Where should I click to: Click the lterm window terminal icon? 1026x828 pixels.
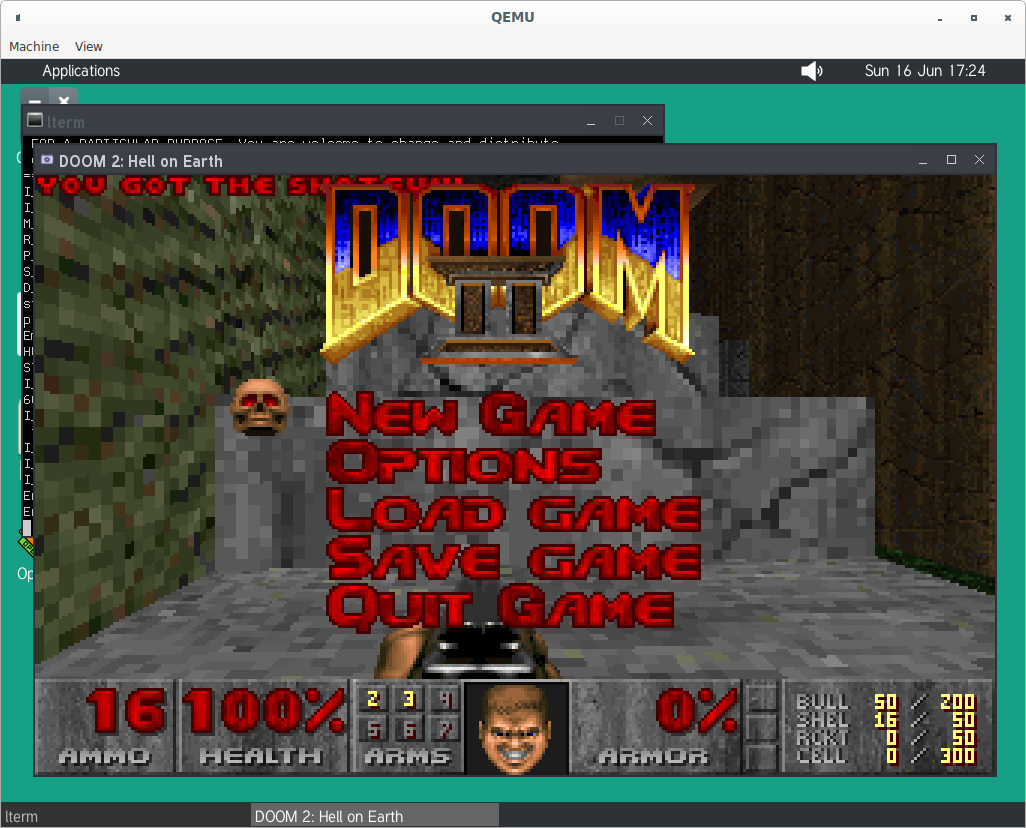[35, 120]
